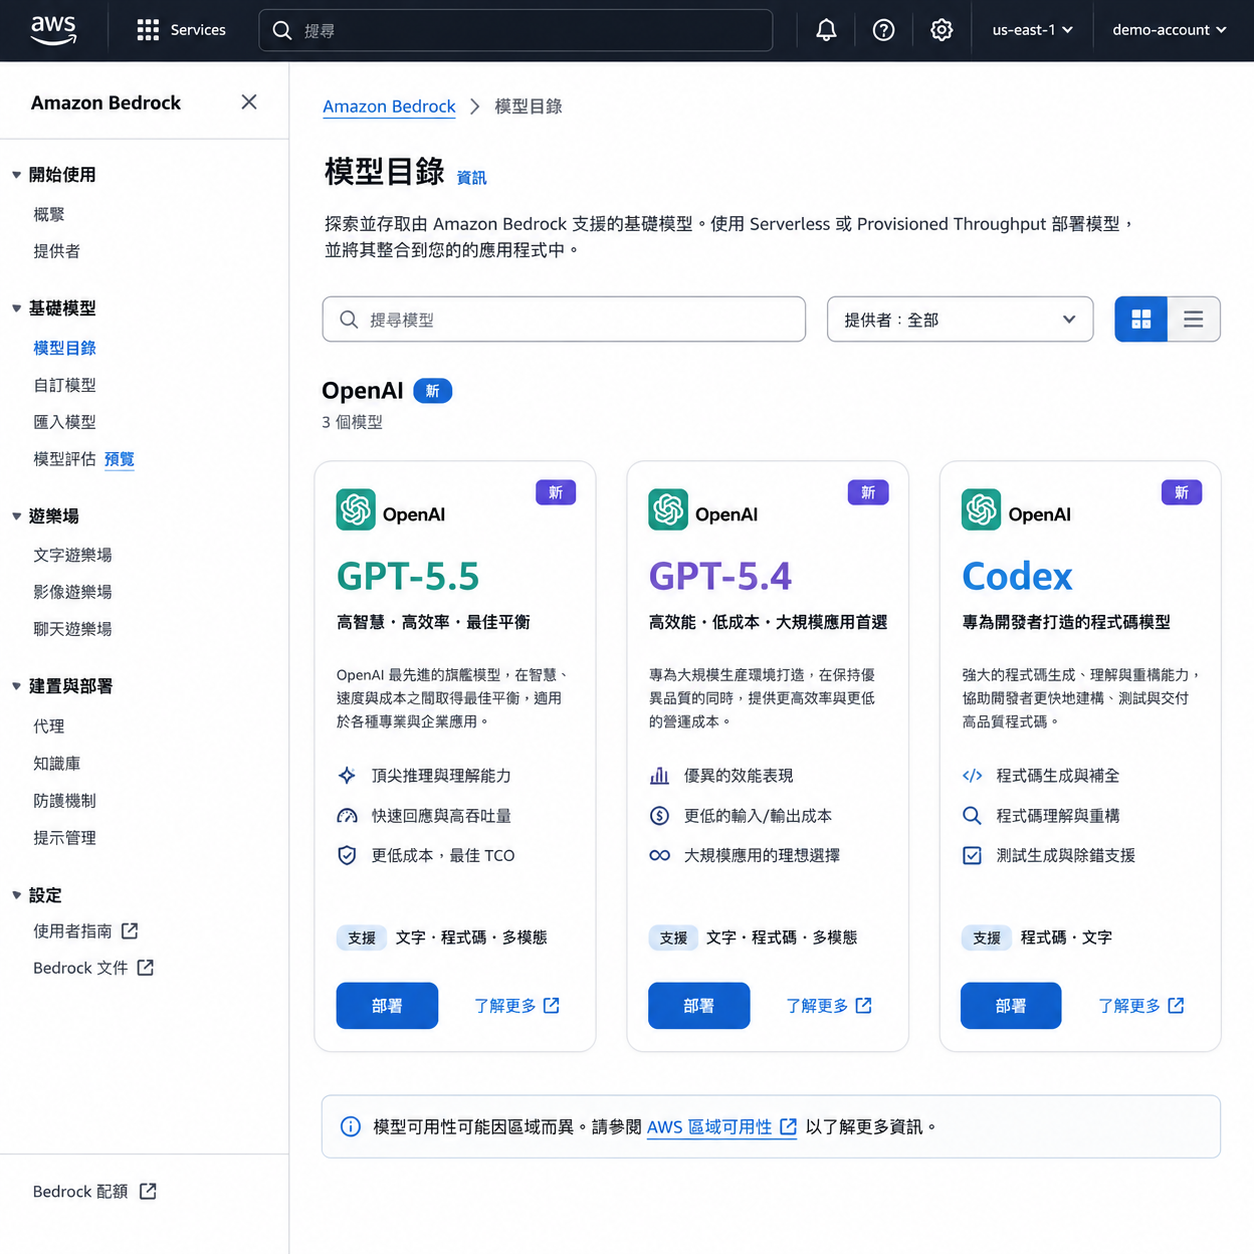Screen dimensions: 1254x1254
Task: Open 匯入模型 in the sidebar
Action: coord(65,422)
